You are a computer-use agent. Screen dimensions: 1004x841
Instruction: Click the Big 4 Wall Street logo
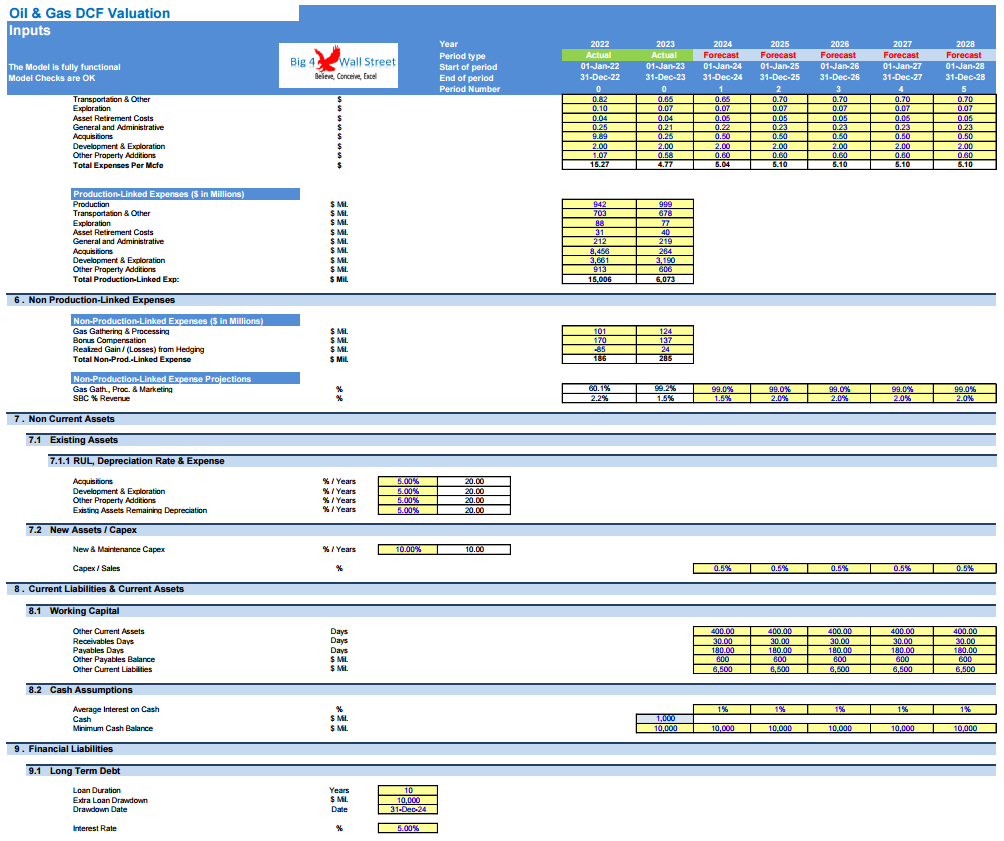pyautogui.click(x=338, y=65)
